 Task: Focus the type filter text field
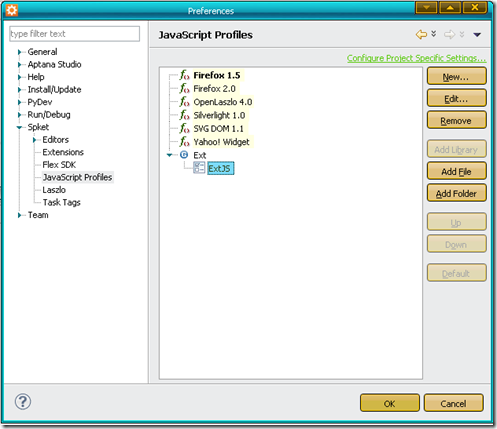point(75,34)
